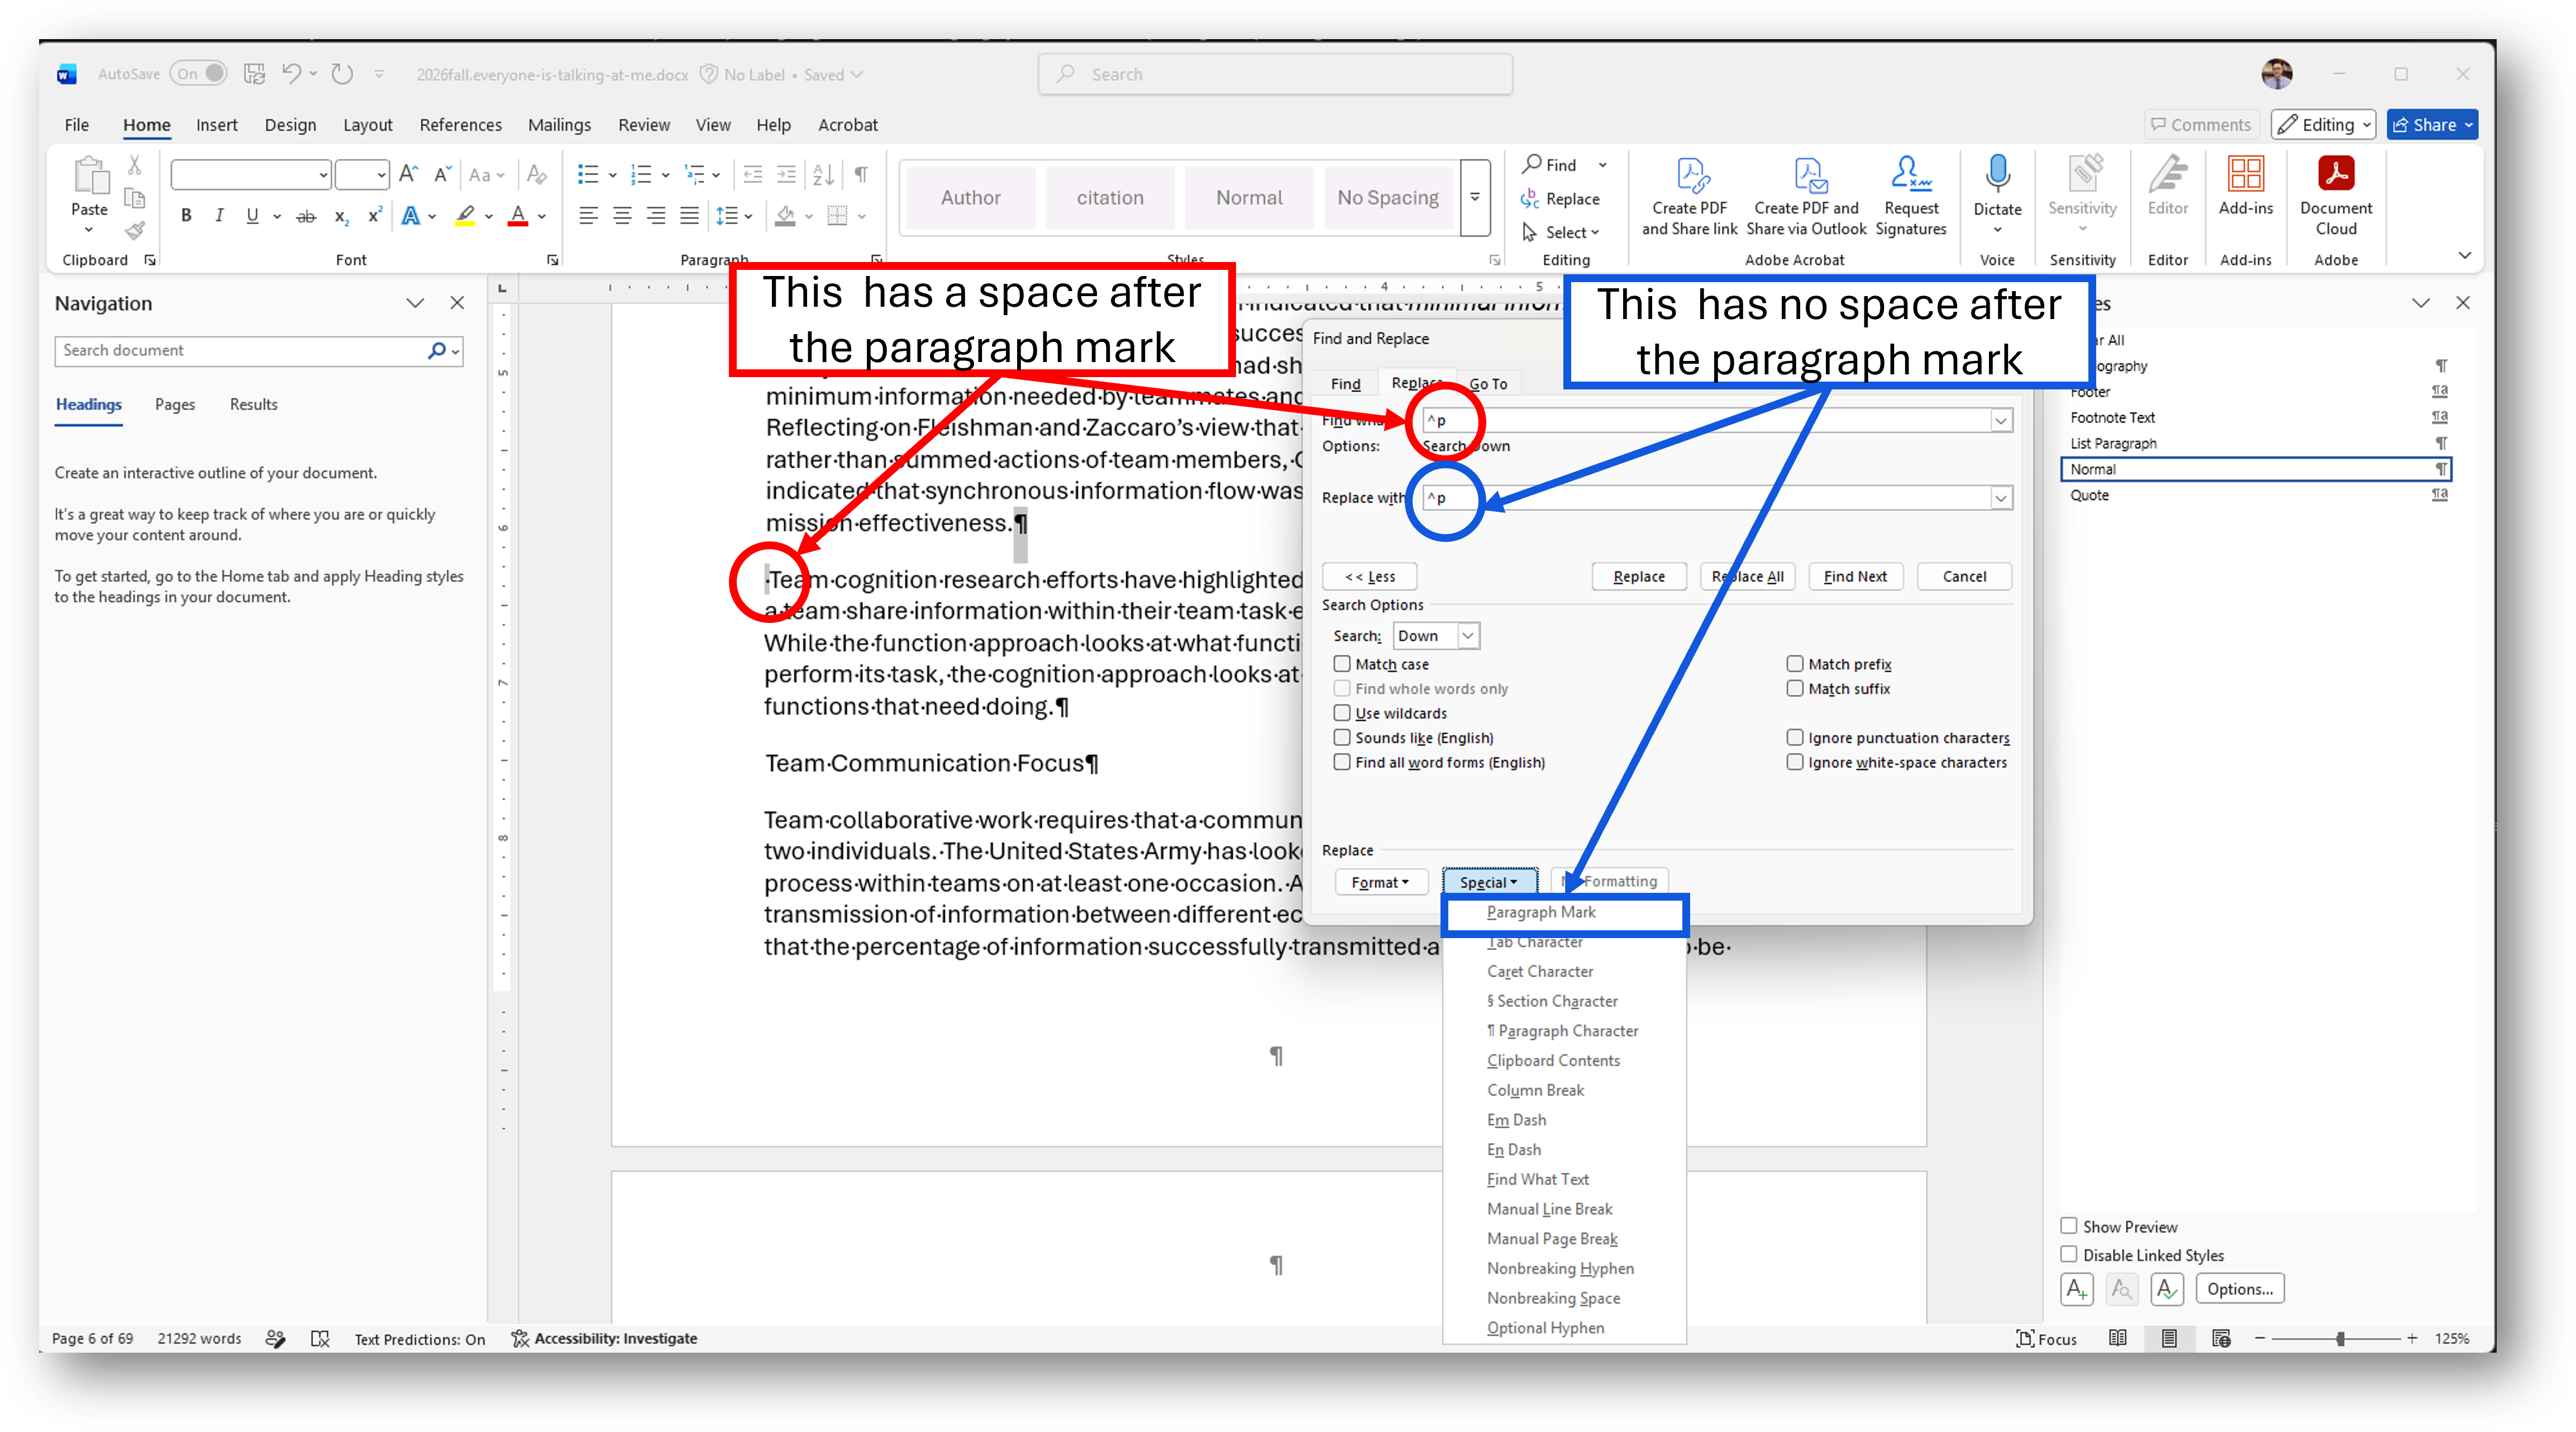Image resolution: width=2576 pixels, height=1432 pixels.
Task: Toggle Show/Hide paragraph marks in ribbon
Action: coord(861,175)
